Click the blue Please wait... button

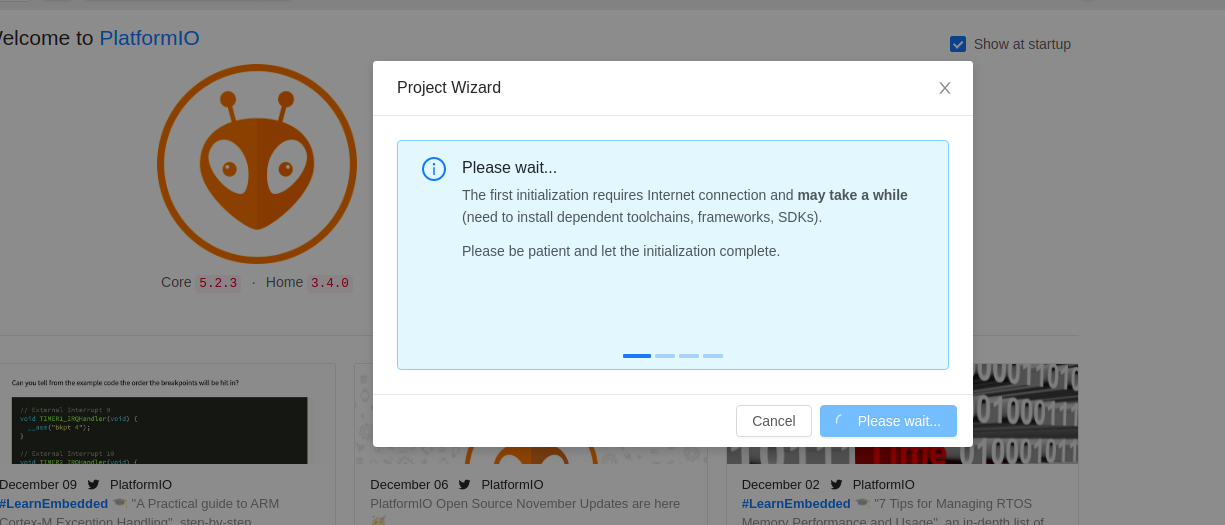888,421
